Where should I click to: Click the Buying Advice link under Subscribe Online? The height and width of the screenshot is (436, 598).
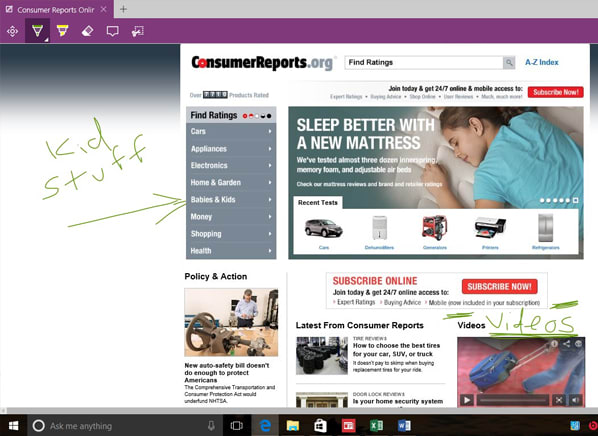click(402, 302)
